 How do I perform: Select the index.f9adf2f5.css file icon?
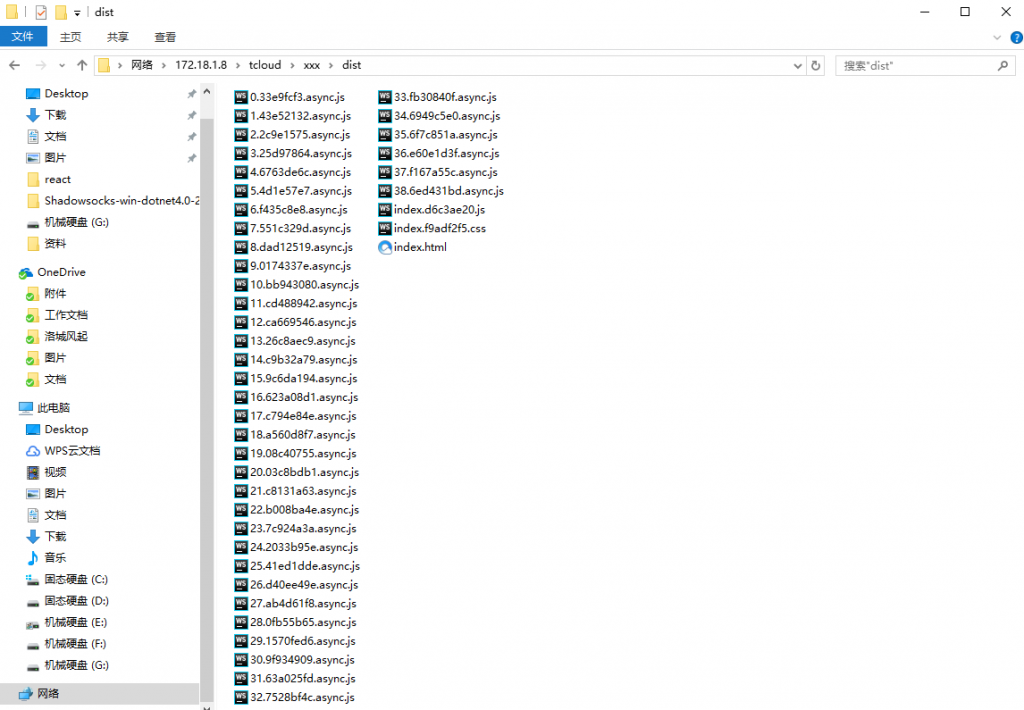tap(385, 229)
